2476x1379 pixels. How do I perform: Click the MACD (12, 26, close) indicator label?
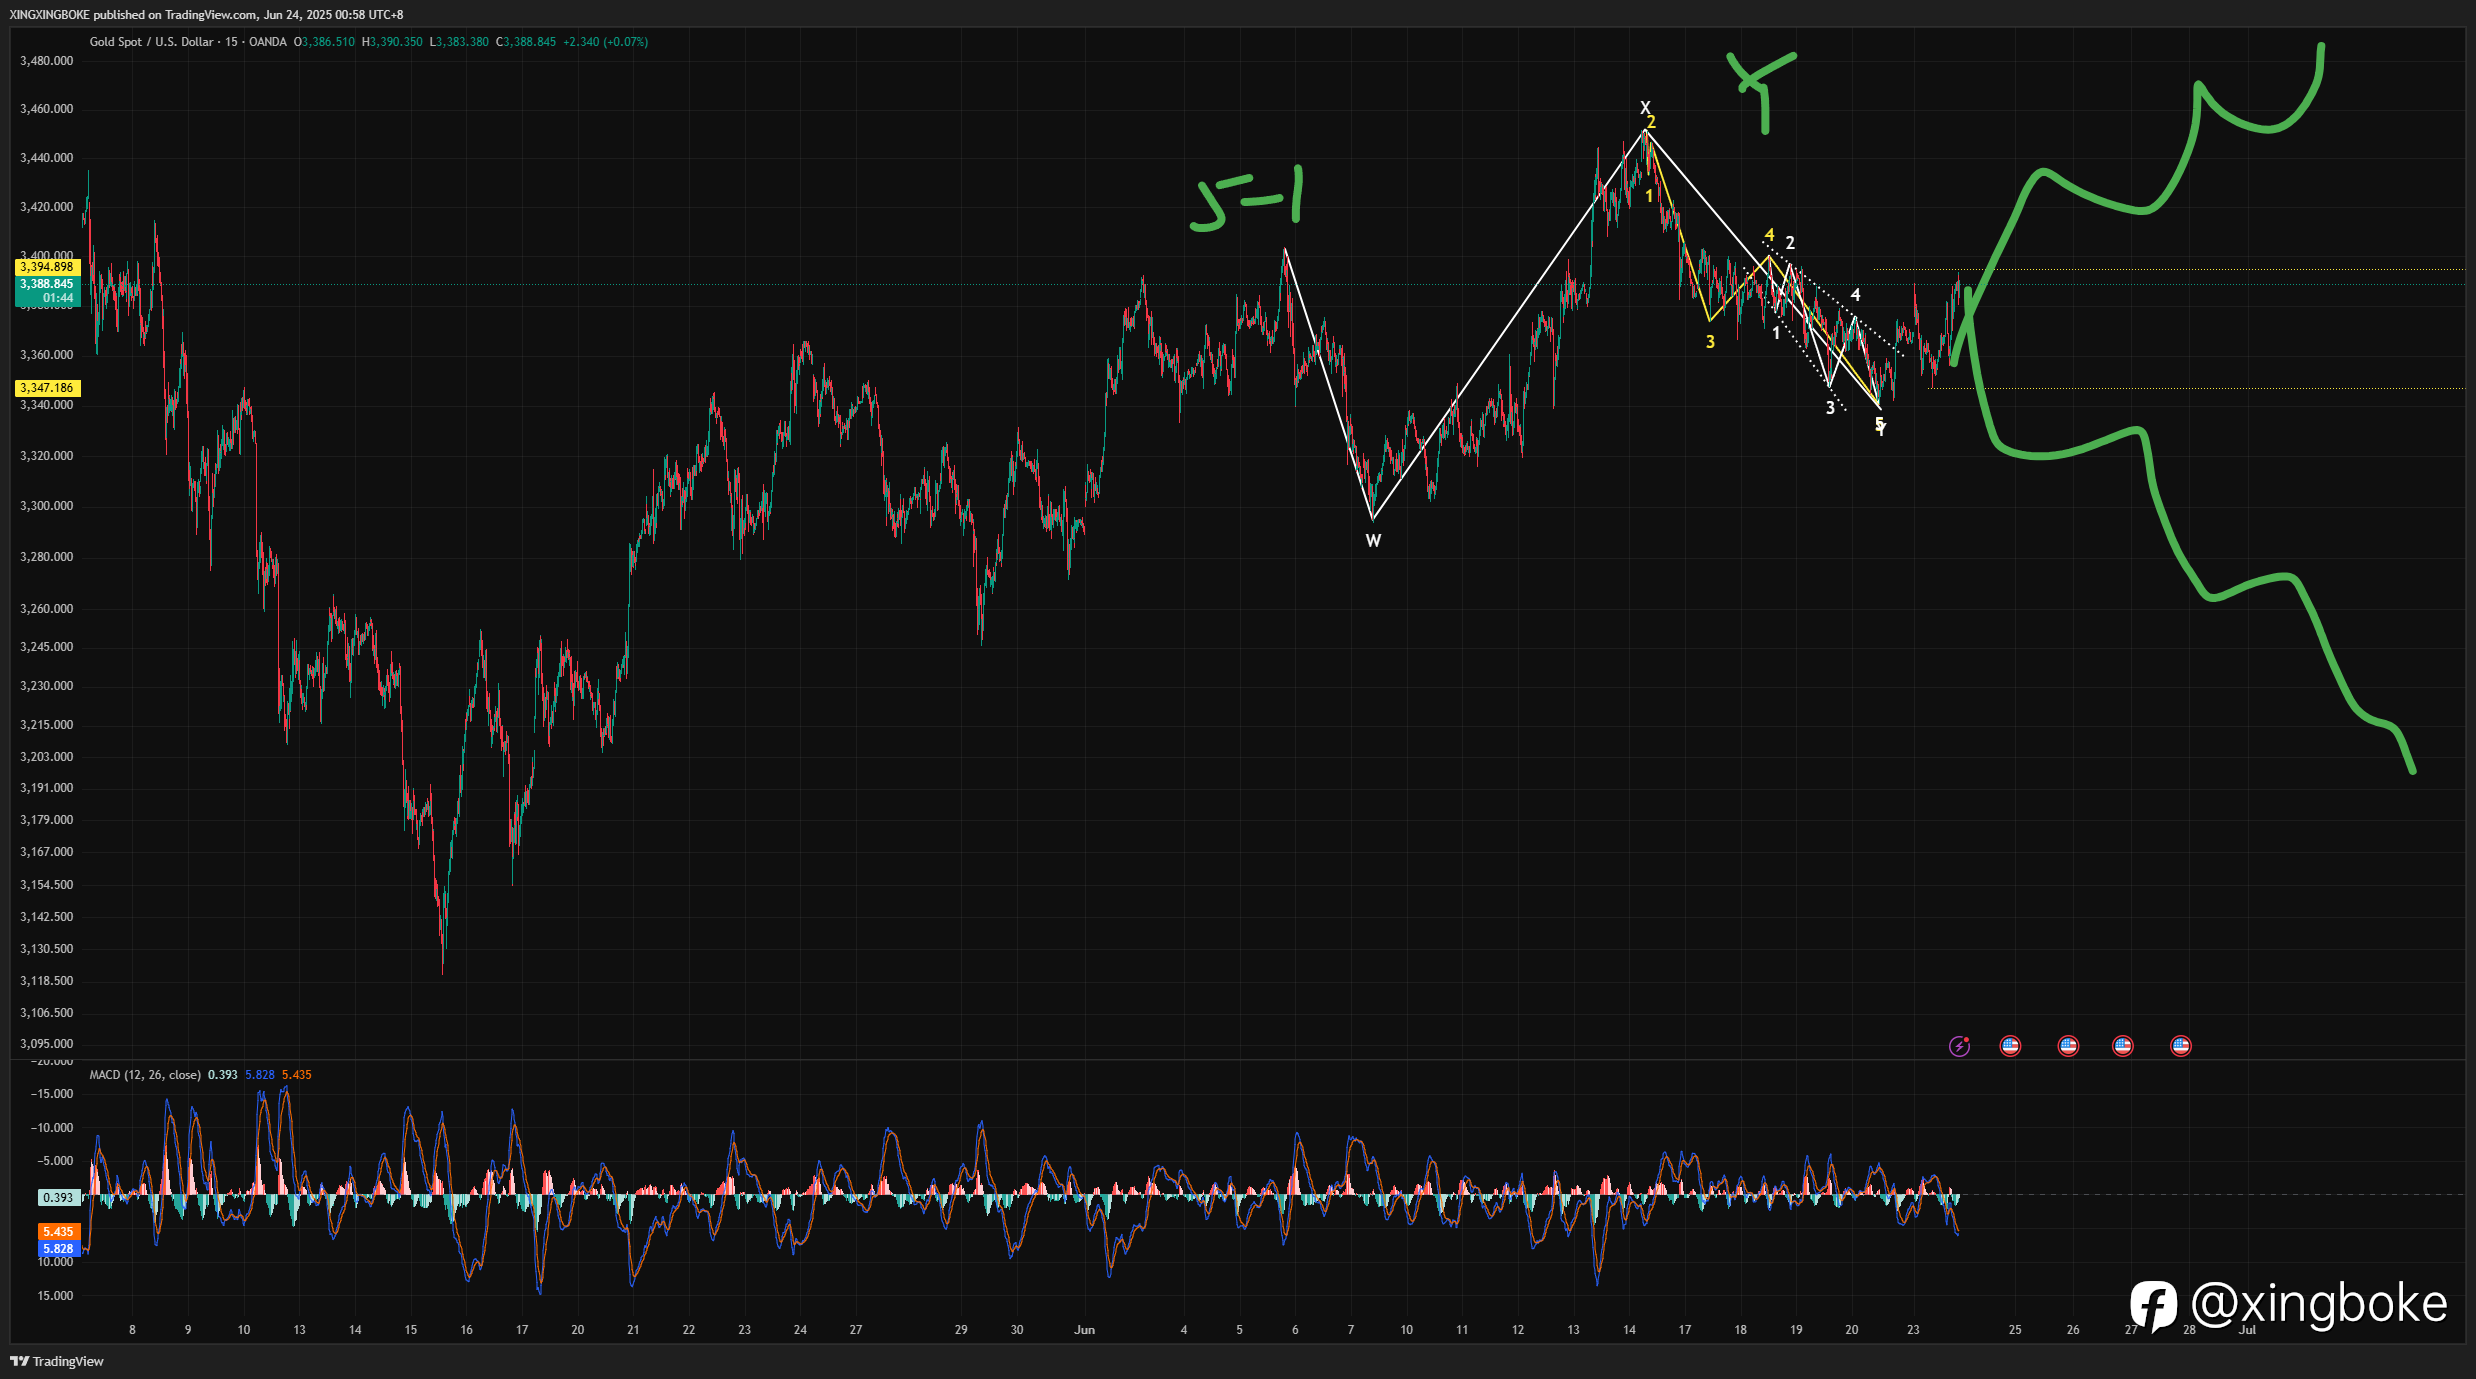[x=145, y=1075]
